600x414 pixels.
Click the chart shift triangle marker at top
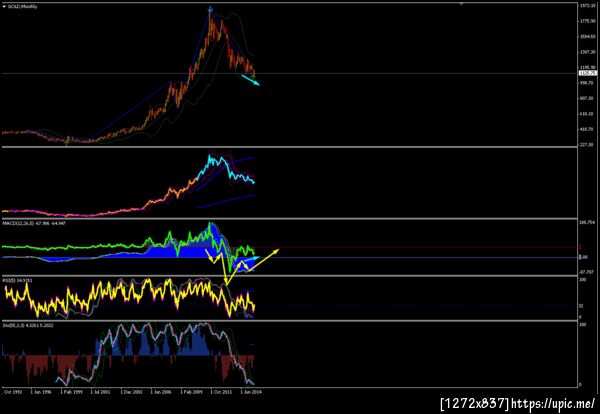coord(461,3)
